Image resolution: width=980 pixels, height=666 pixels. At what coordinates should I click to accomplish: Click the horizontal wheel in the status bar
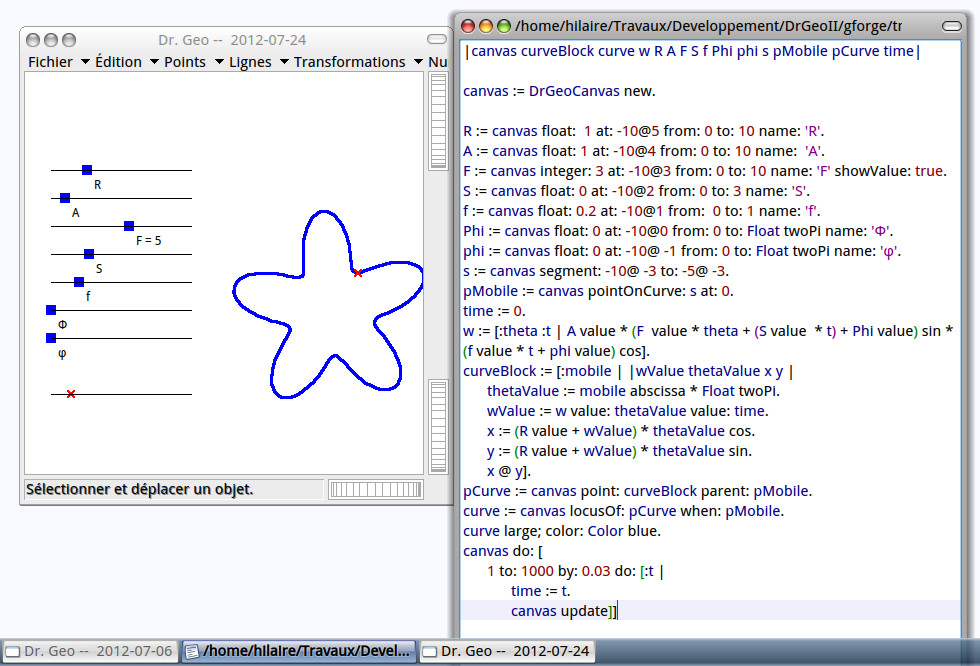(x=376, y=489)
